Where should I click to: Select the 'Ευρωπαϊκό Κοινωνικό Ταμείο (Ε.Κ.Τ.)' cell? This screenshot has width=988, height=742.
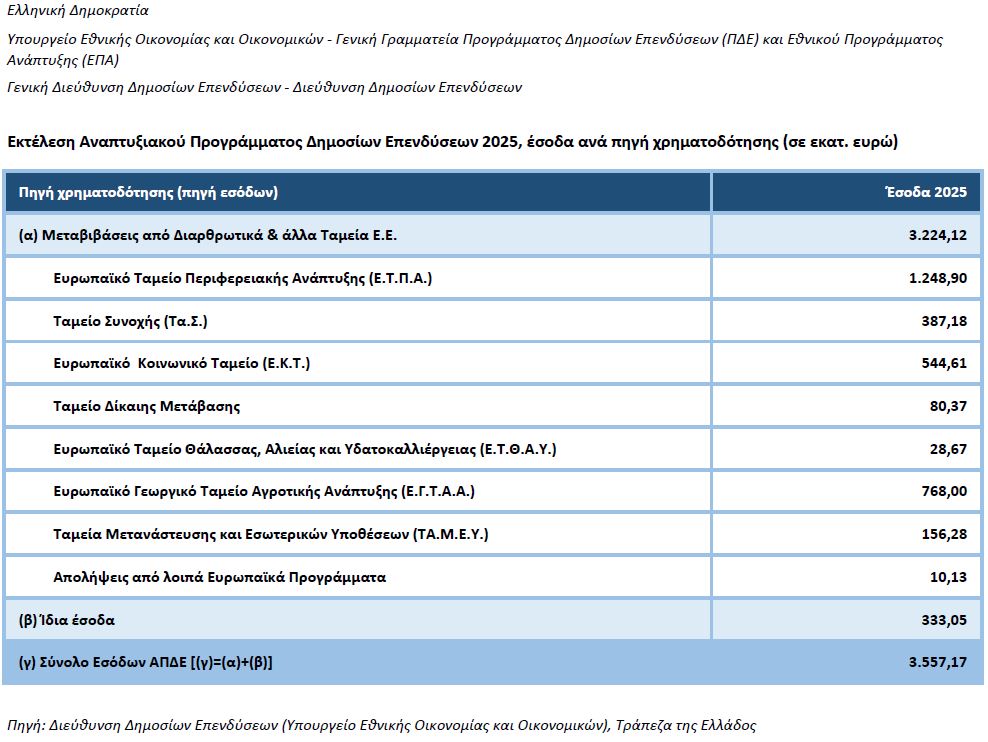tap(181, 363)
